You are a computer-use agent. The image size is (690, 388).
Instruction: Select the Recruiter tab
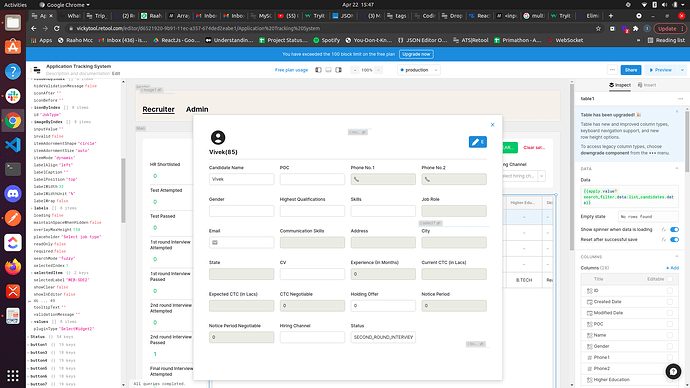158,109
